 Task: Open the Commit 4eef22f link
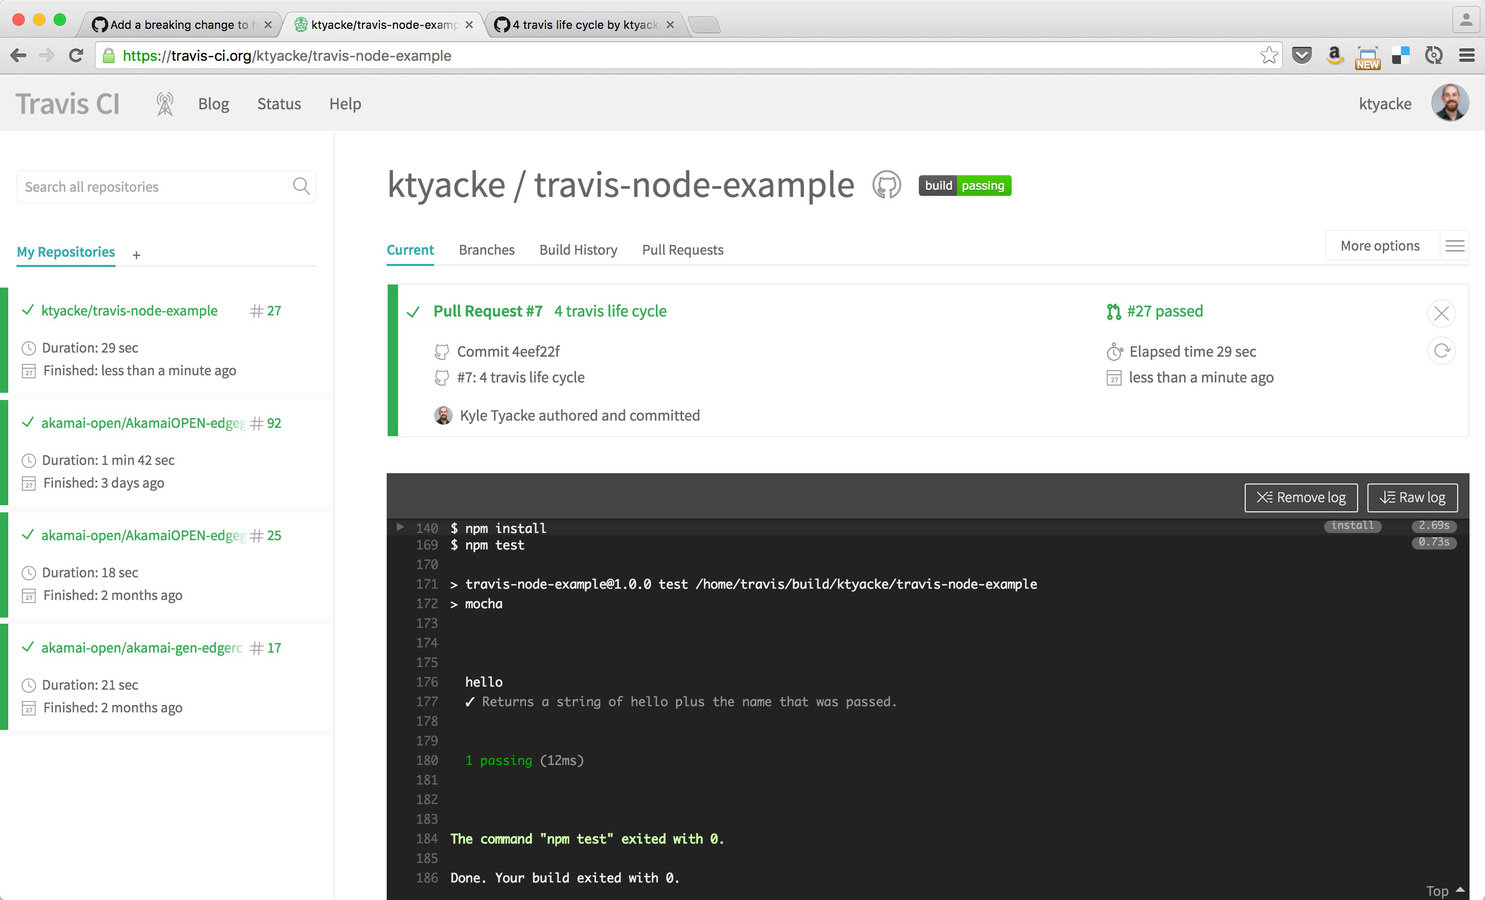tap(508, 352)
